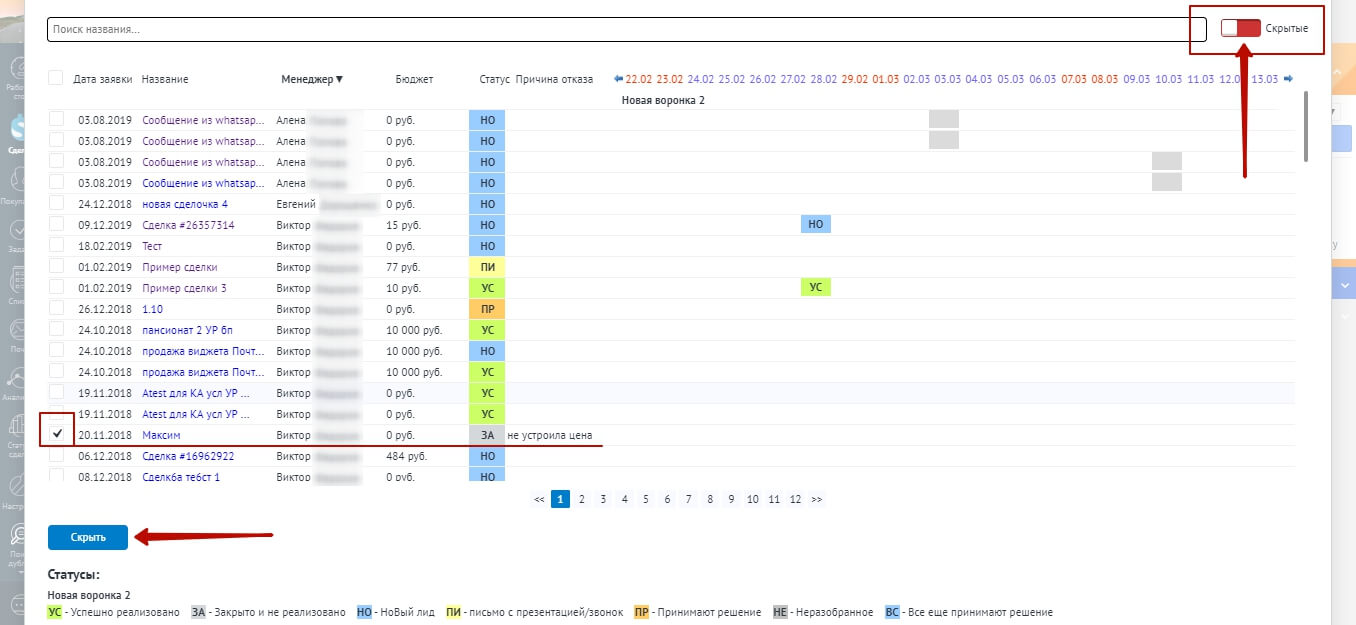Sort by the Менеджер column arrow
Viewport: 1356px width, 625px height.
tap(339, 79)
